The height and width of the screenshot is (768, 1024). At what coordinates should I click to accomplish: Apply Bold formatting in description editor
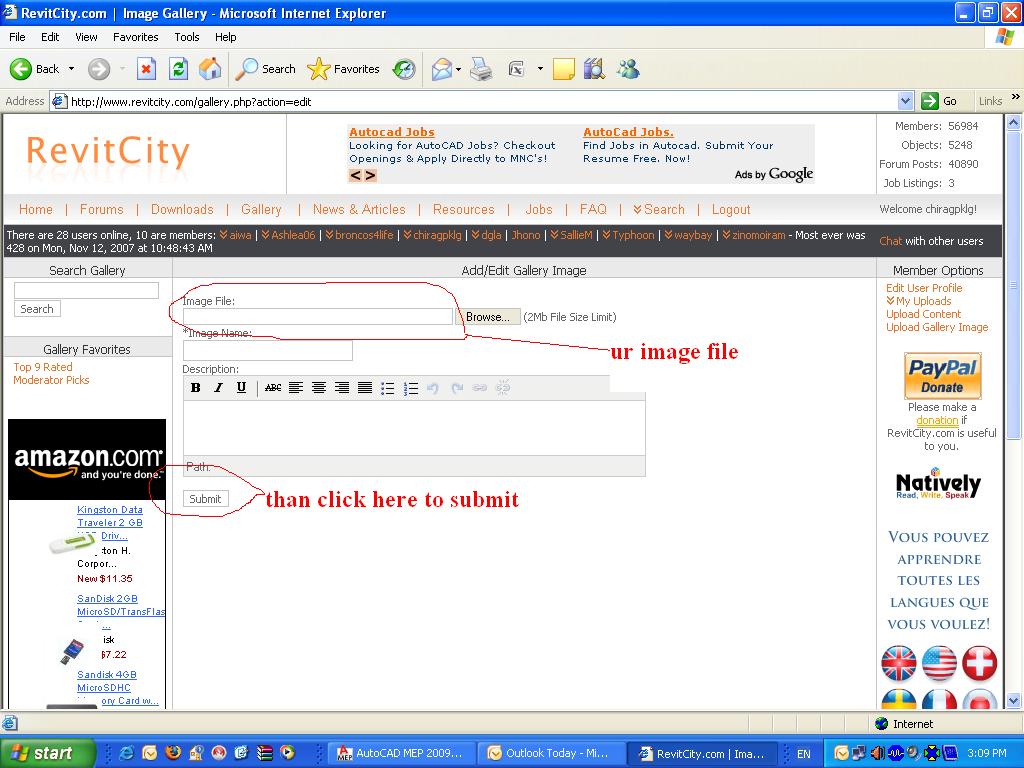coord(195,388)
